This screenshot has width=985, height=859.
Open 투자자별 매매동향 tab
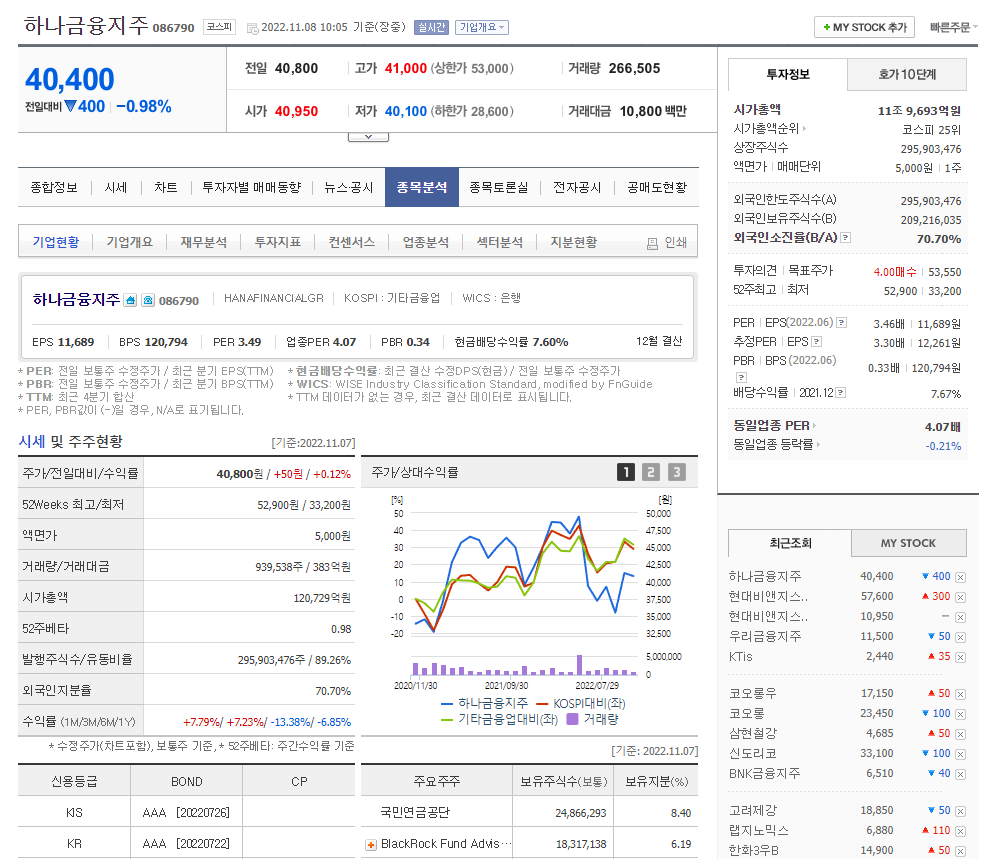pos(251,187)
